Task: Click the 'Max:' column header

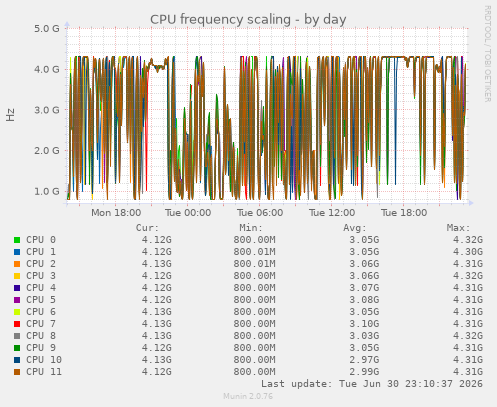Action: pos(458,228)
